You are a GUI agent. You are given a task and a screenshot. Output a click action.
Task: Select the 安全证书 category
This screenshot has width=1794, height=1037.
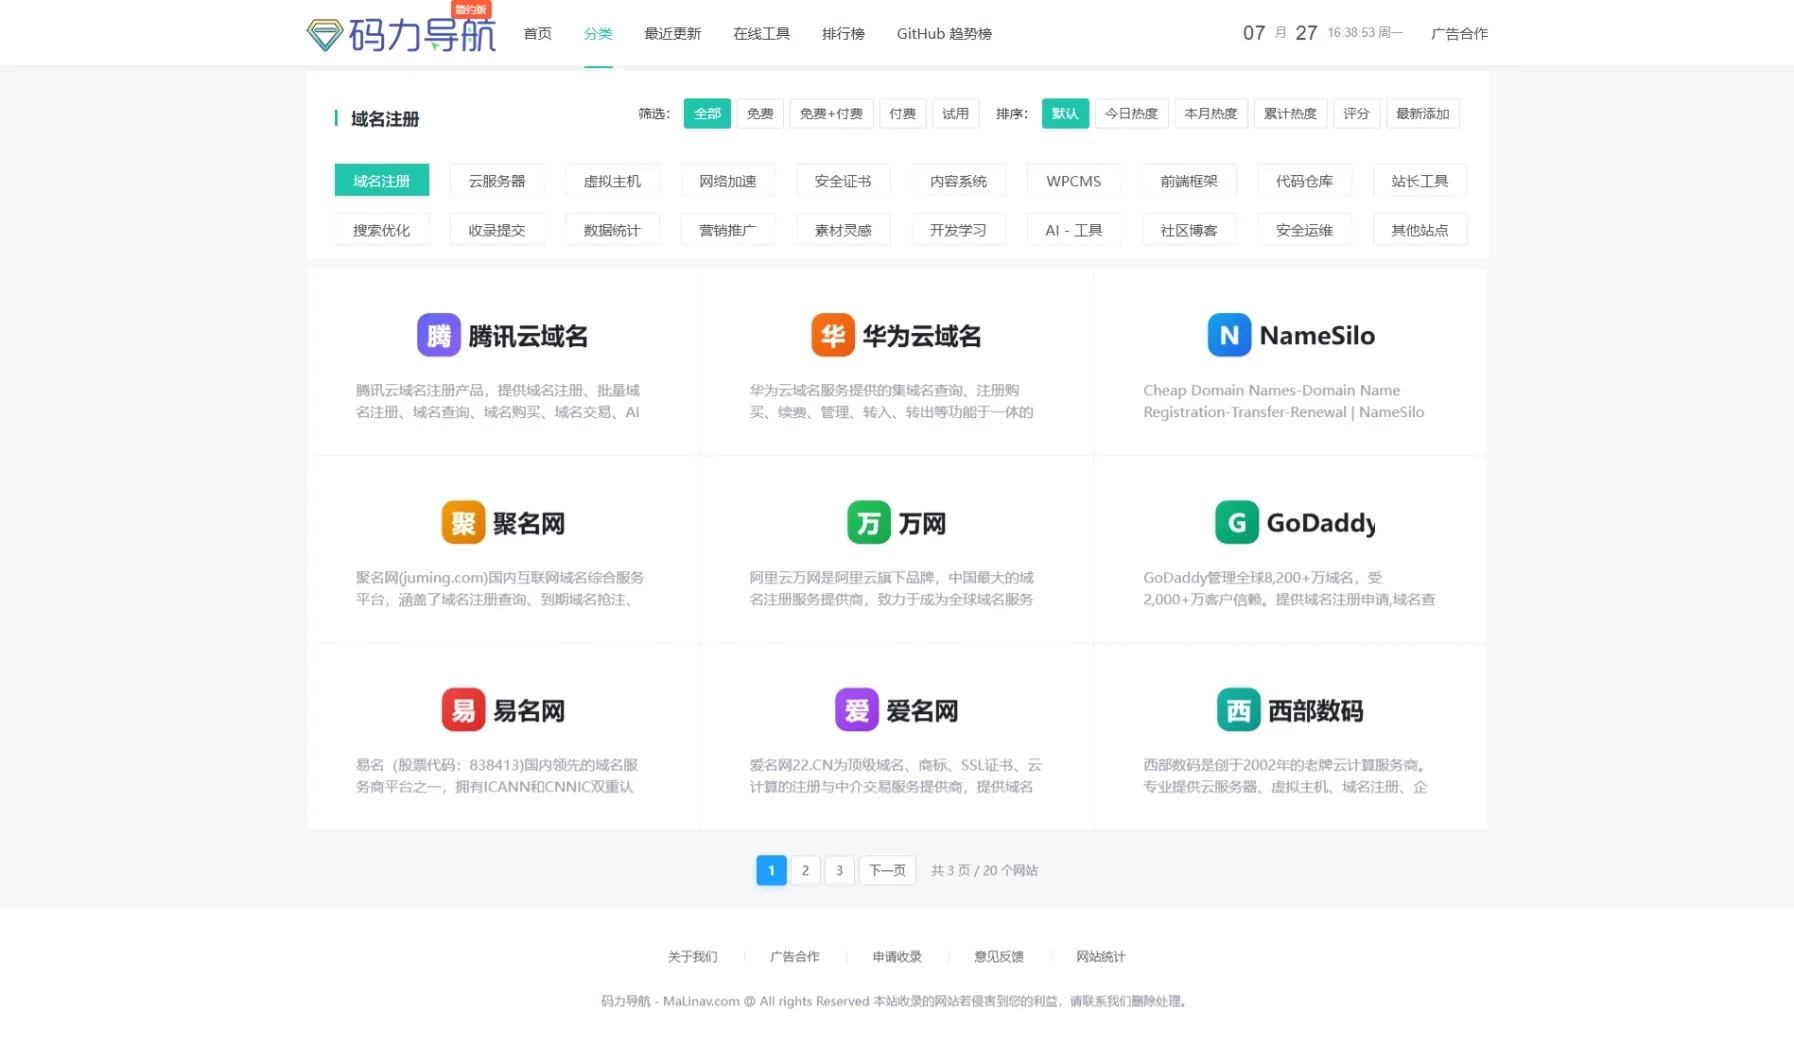point(843,180)
